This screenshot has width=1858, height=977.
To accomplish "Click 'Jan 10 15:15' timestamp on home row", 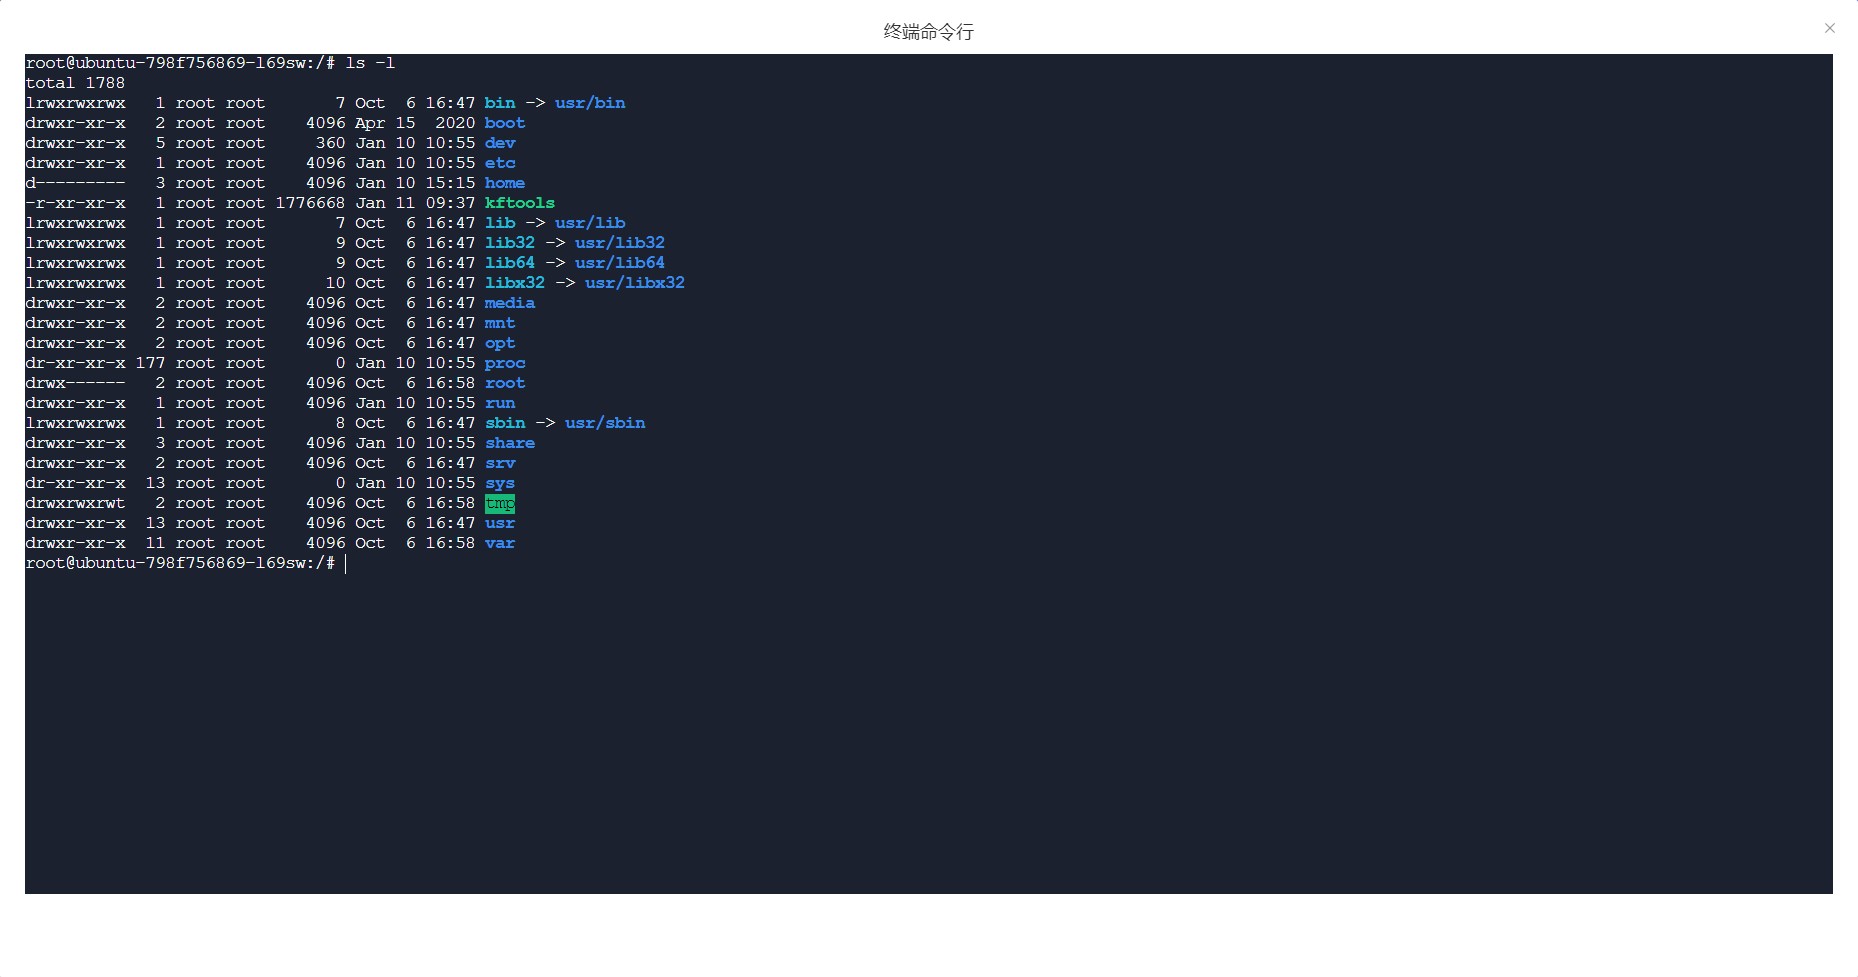I will (415, 183).
